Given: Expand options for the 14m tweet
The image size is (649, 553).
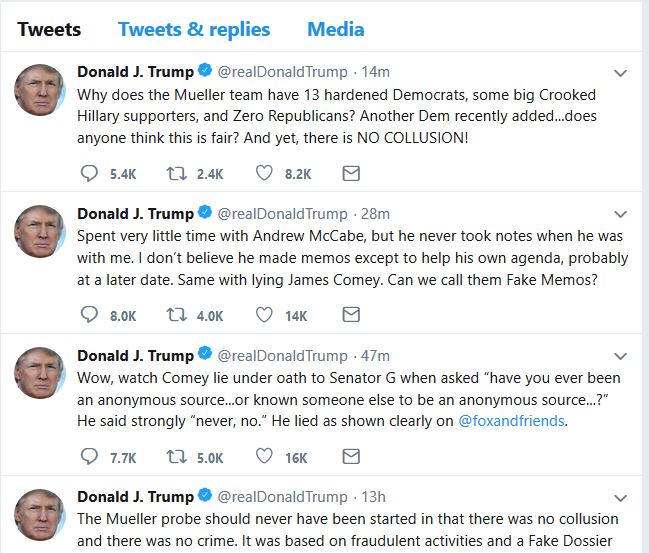Looking at the screenshot, I should click(620, 73).
